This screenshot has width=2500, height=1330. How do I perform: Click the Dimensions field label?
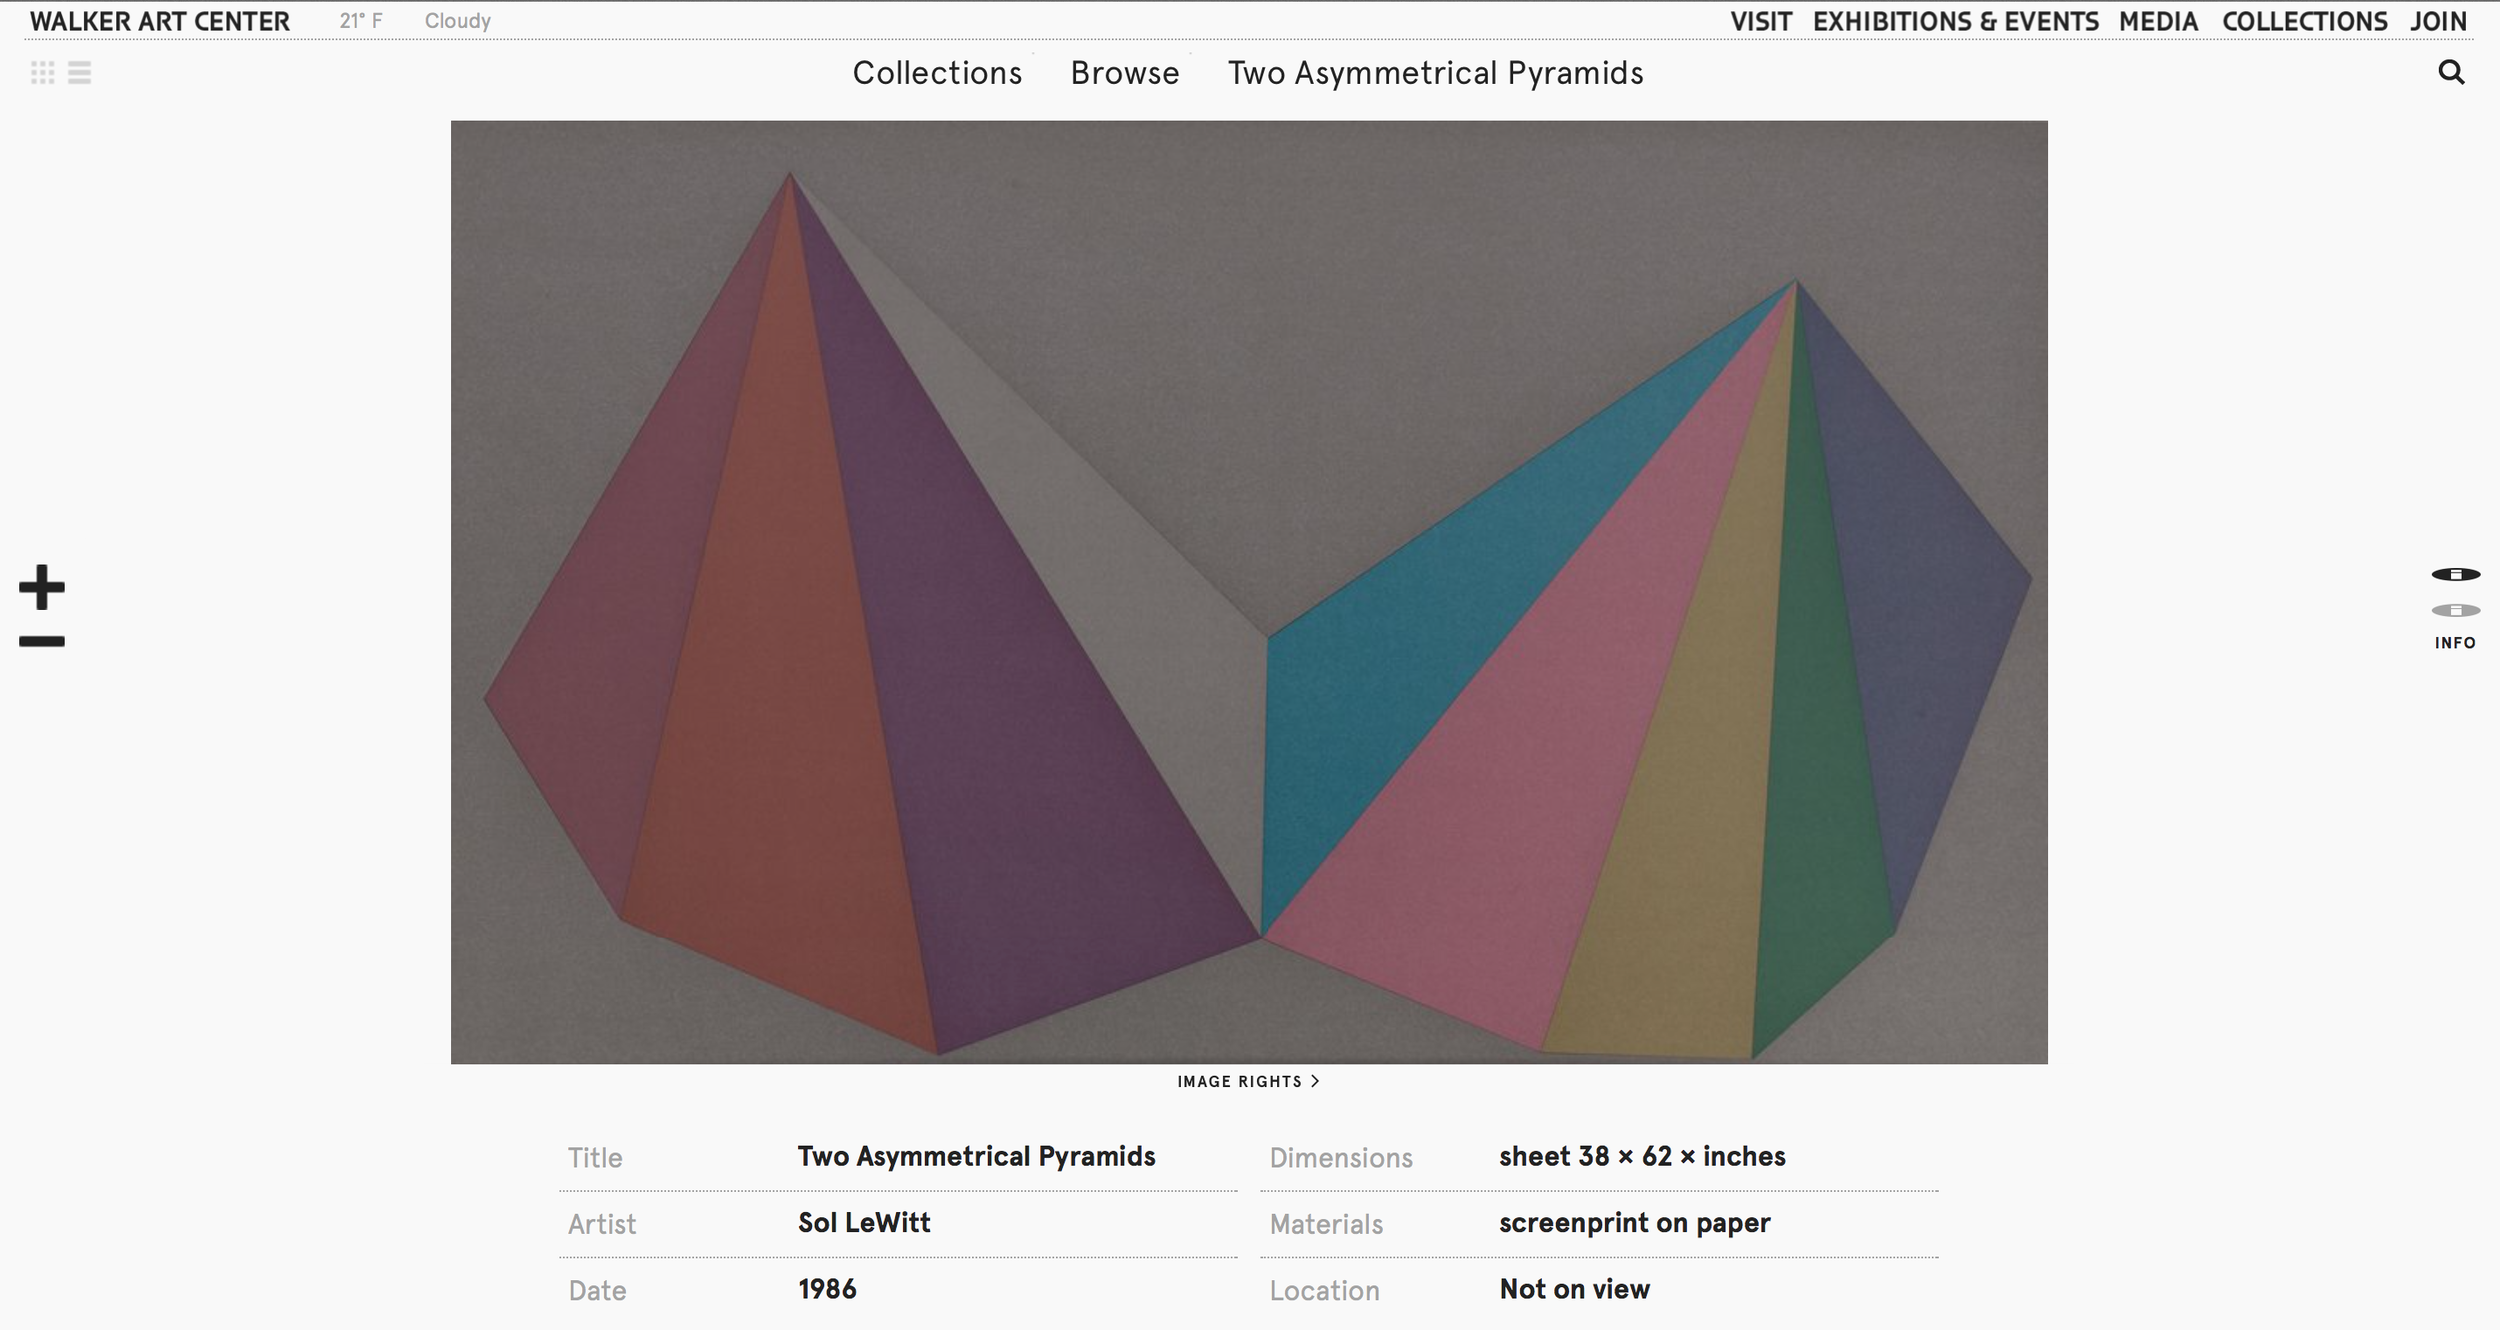(1341, 1157)
